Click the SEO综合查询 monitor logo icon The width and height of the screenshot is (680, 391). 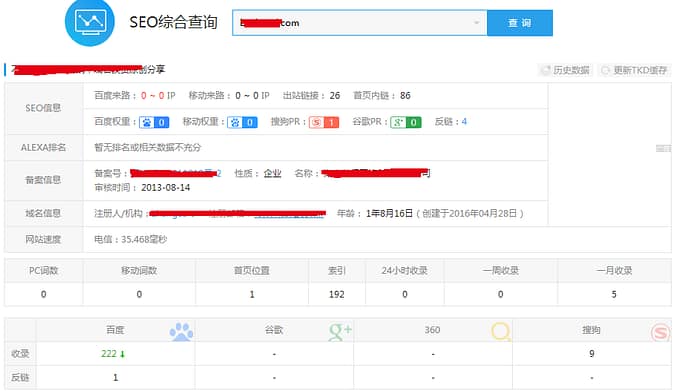(x=90, y=21)
